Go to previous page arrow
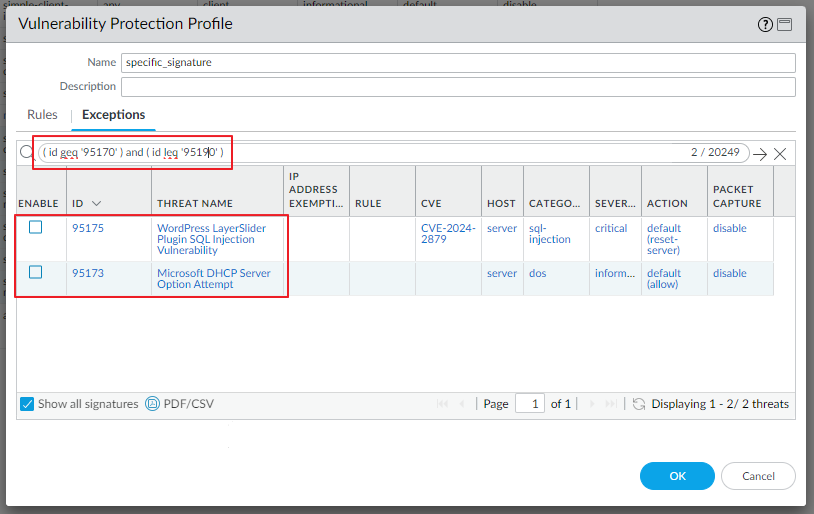Image resolution: width=814 pixels, height=514 pixels. tap(462, 404)
